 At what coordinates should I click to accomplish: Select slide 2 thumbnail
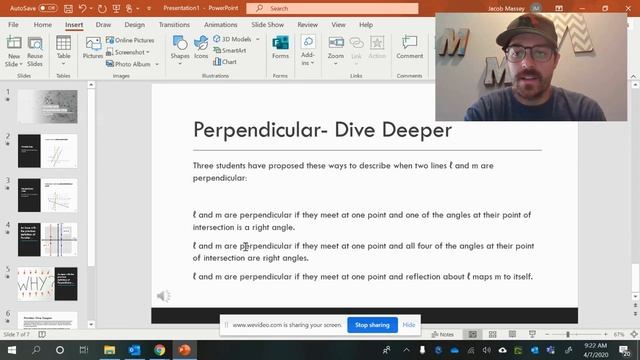click(x=47, y=151)
